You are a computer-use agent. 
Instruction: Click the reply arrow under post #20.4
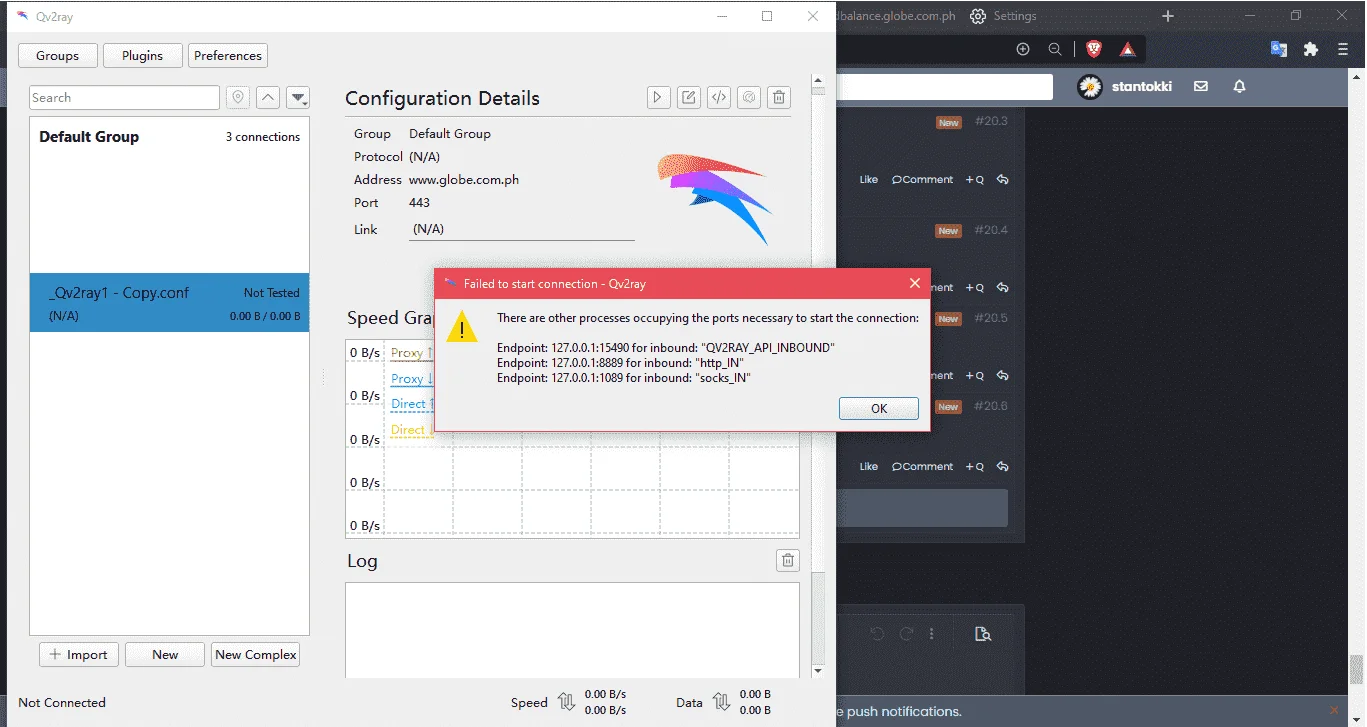(x=1002, y=288)
